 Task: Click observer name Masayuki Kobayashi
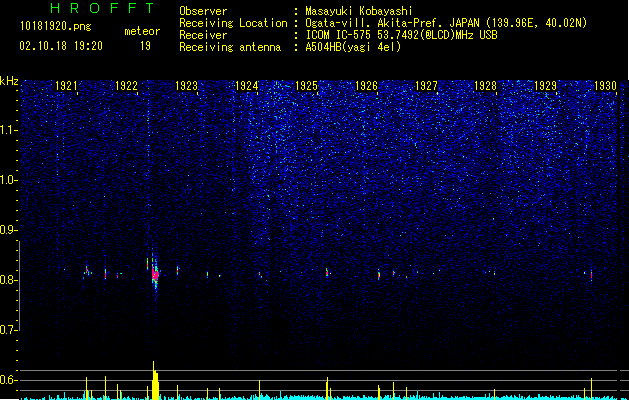[x=359, y=11]
